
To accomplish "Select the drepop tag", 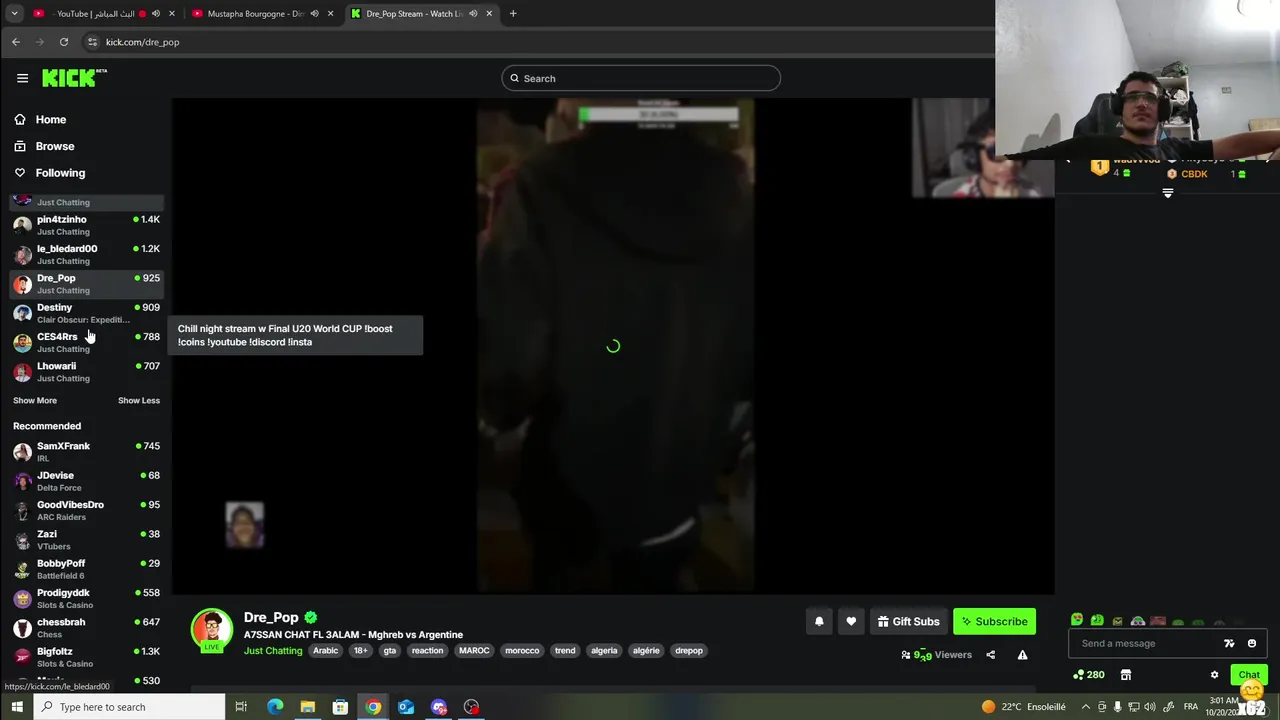I will pos(689,651).
